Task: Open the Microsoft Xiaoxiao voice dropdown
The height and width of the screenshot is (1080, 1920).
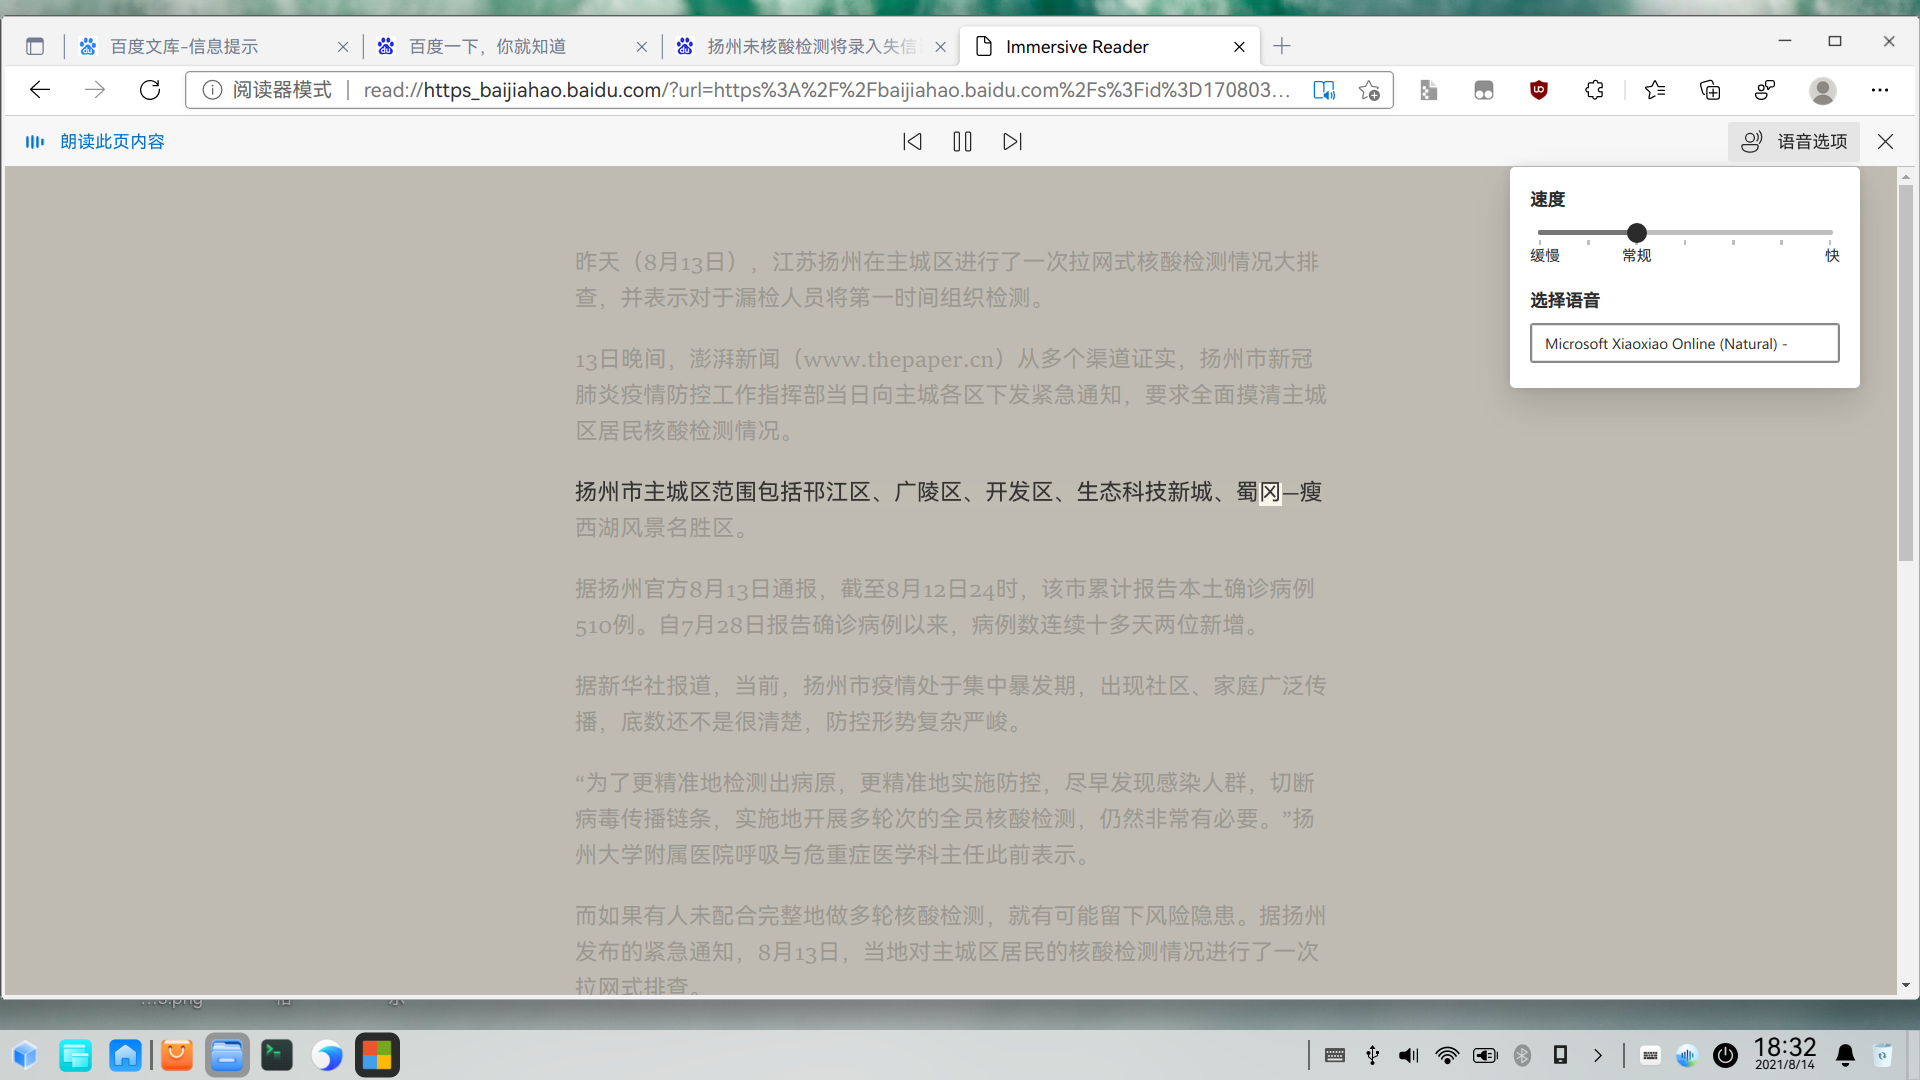Action: coord(1684,343)
